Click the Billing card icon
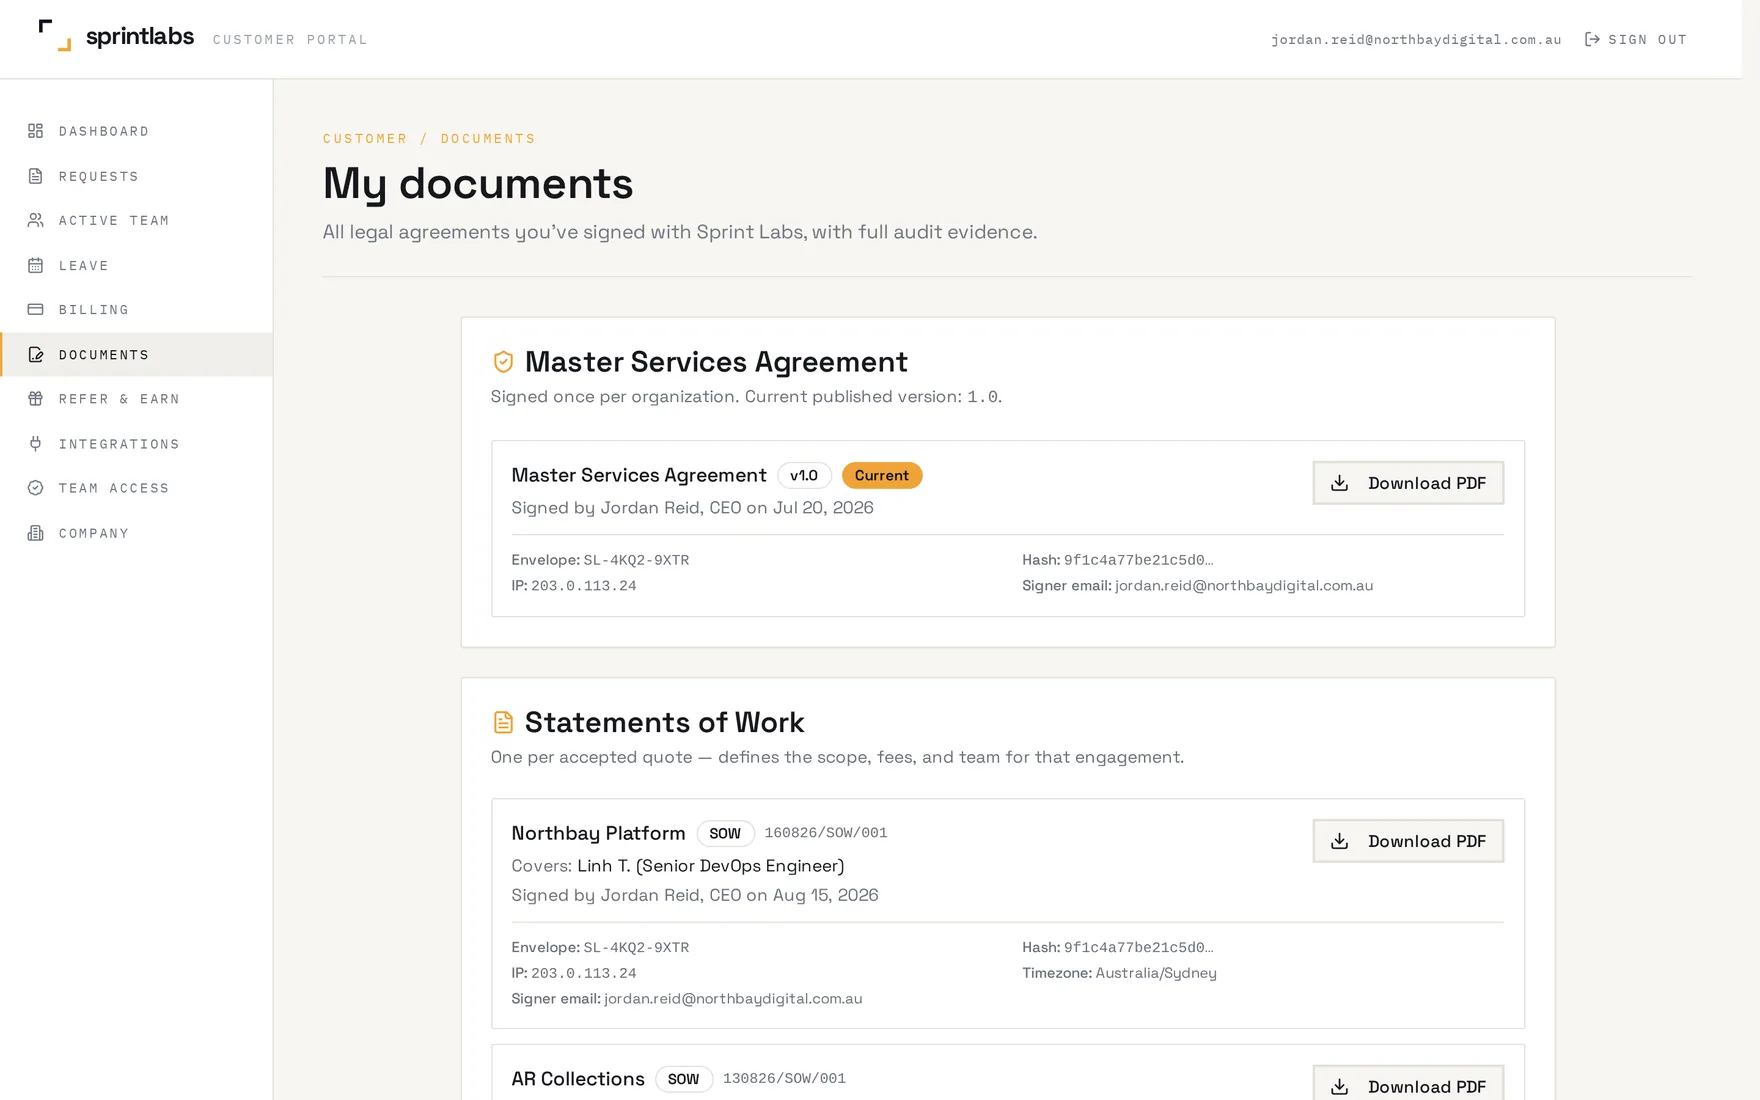 35,309
